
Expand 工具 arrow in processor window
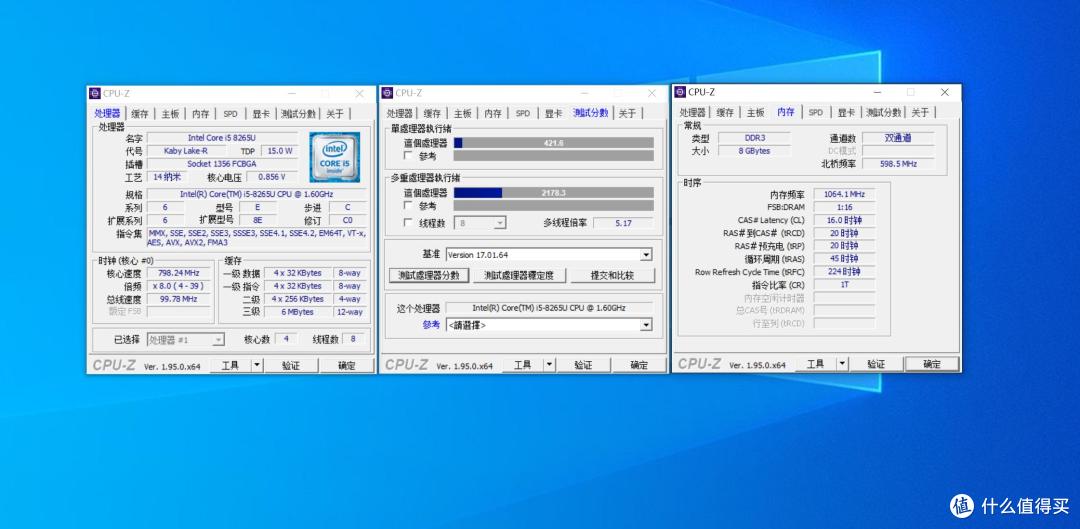pyautogui.click(x=256, y=366)
